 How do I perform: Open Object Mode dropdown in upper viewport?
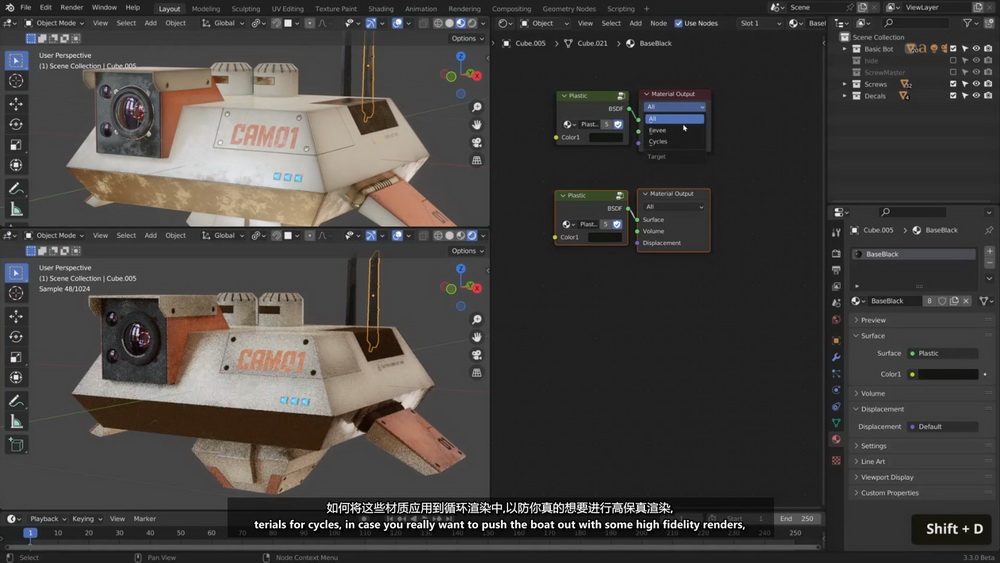[x=54, y=23]
